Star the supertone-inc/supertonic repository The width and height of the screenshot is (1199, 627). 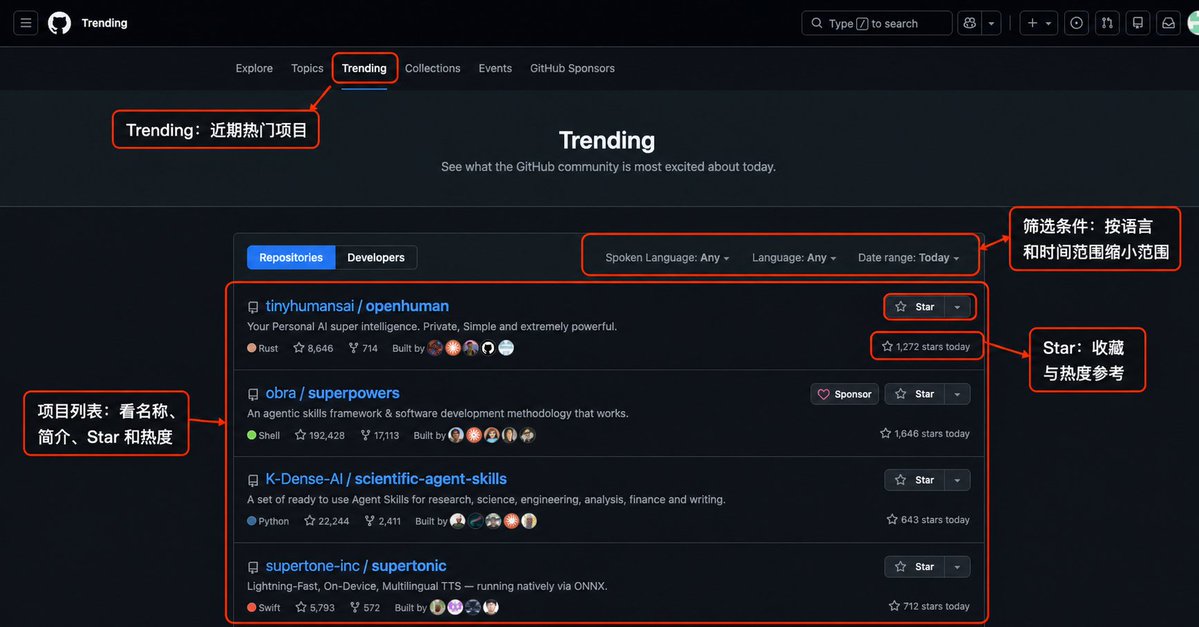[x=915, y=567]
